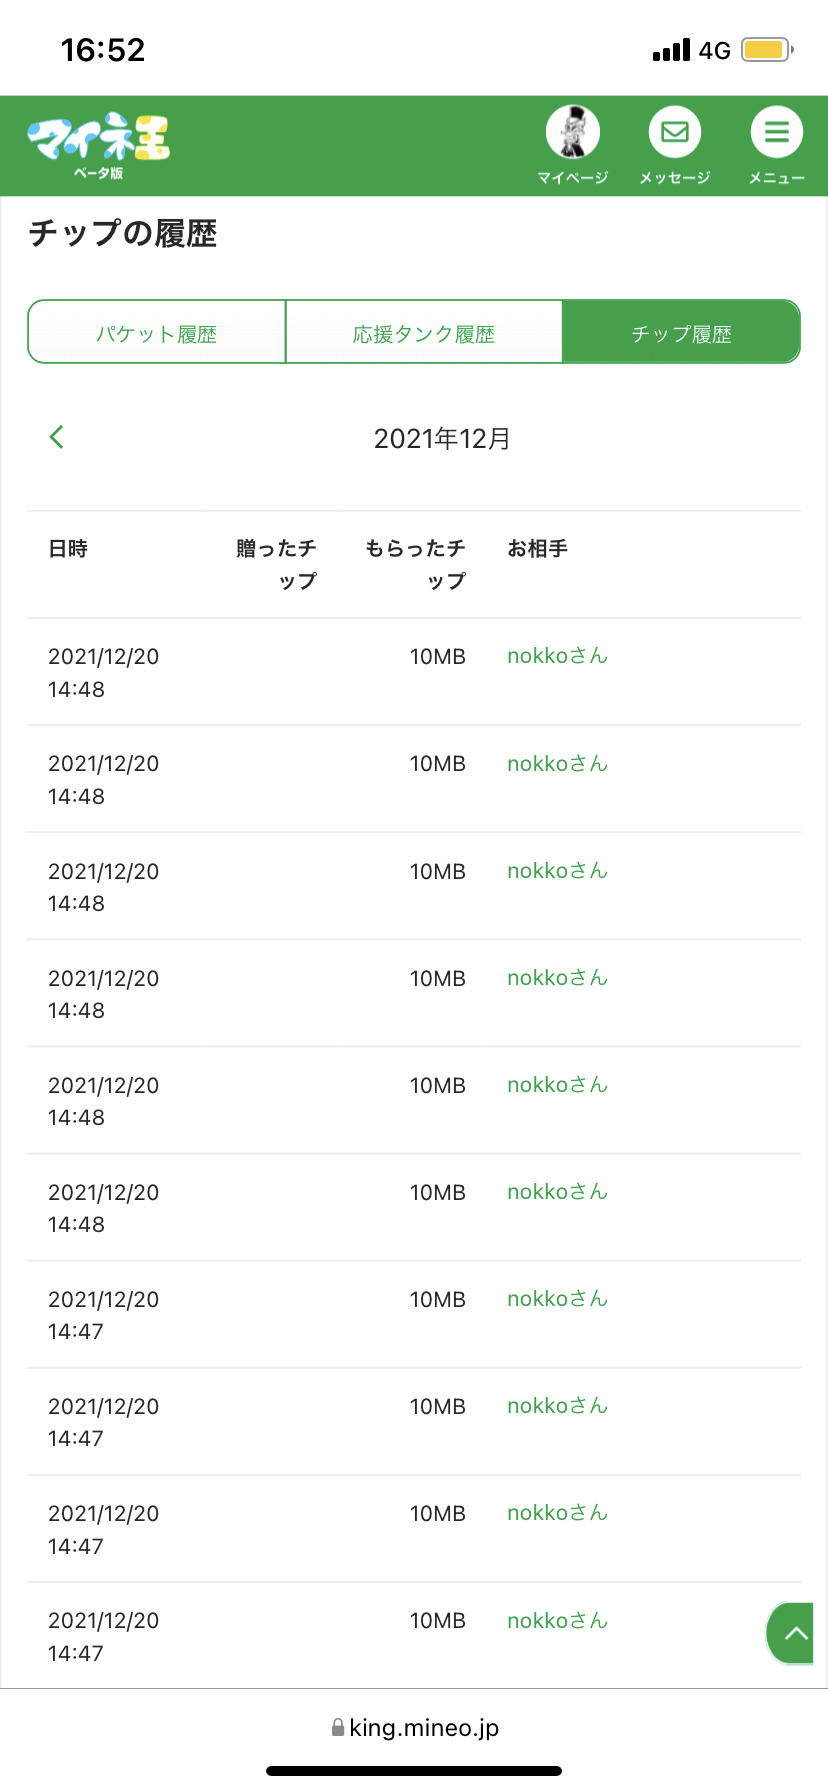This screenshot has width=828, height=1792.
Task: Tap the マイネ王 logo in the header
Action: click(99, 141)
